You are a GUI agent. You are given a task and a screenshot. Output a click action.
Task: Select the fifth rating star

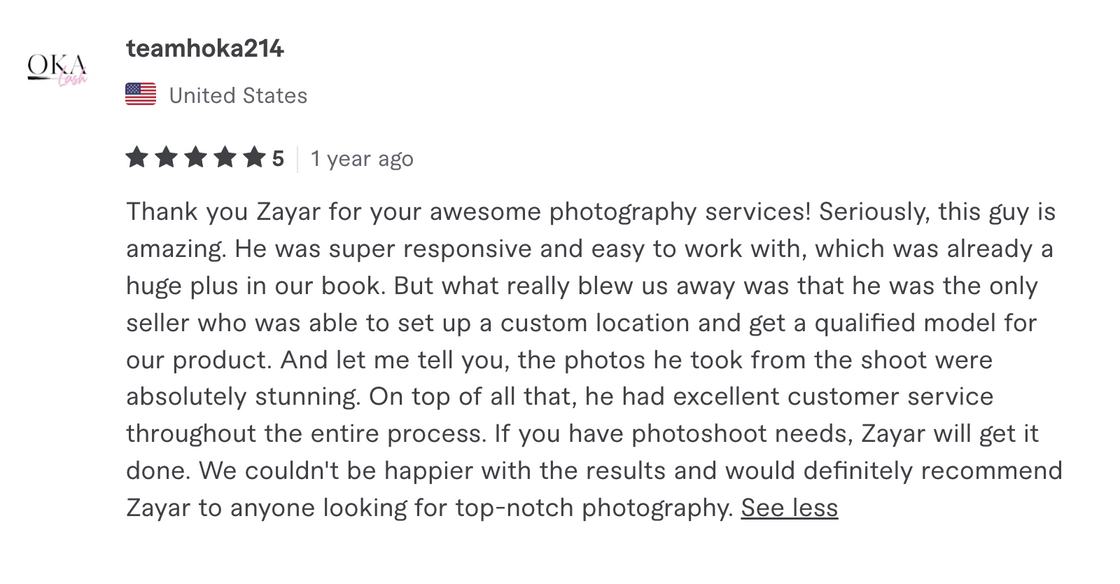click(x=254, y=158)
